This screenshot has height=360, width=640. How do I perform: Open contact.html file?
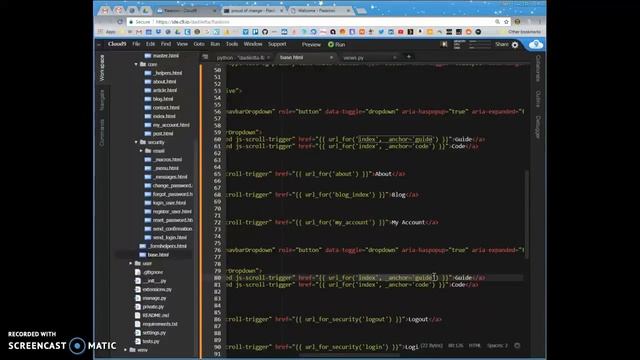point(166,107)
